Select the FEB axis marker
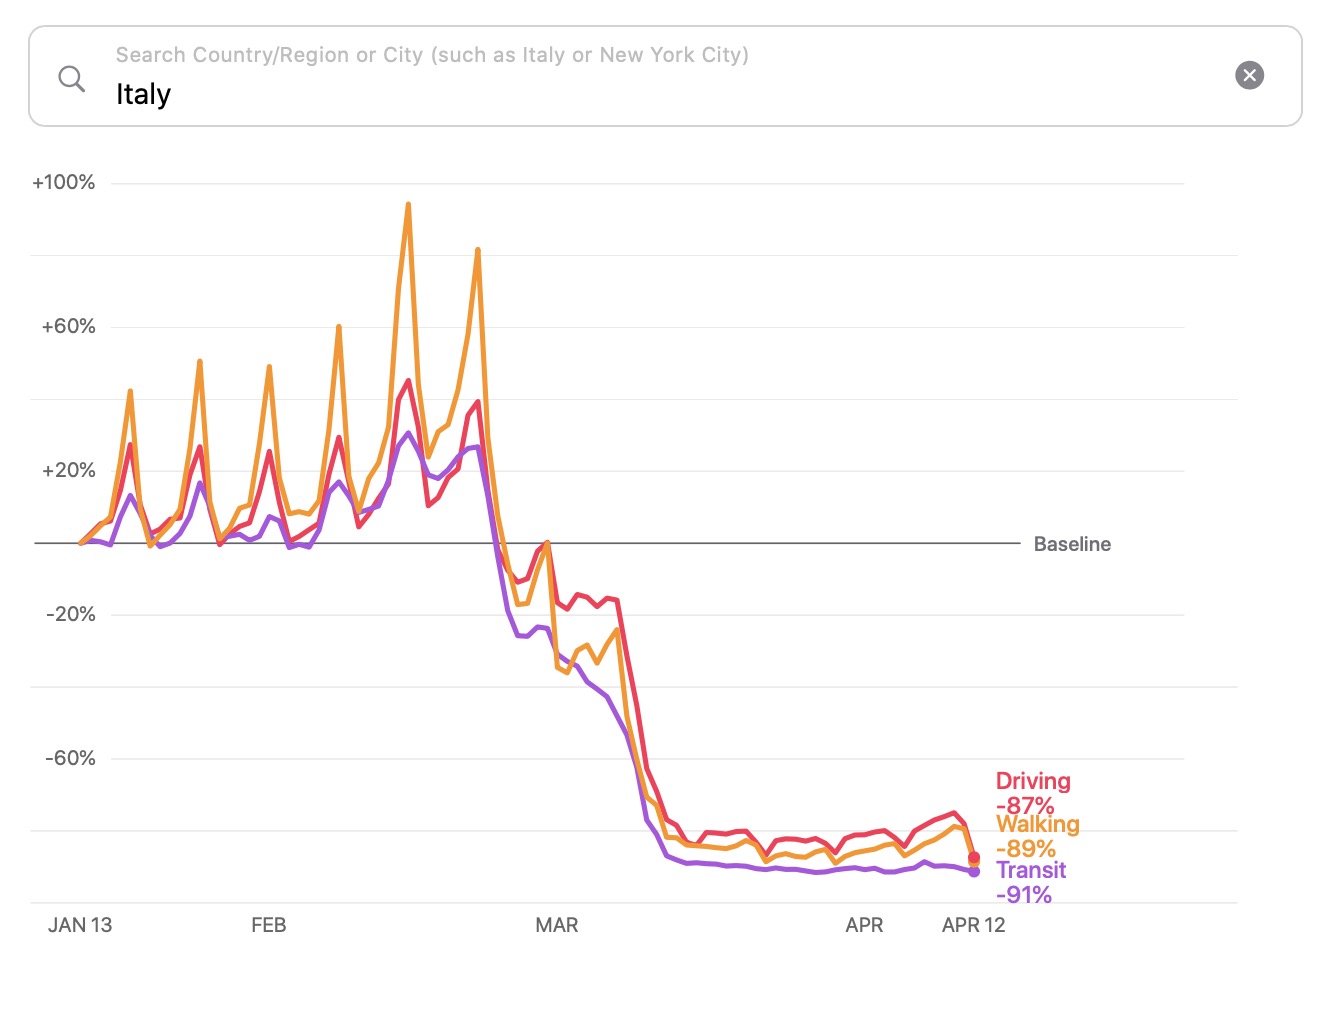This screenshot has width=1322, height=1020. click(x=269, y=925)
